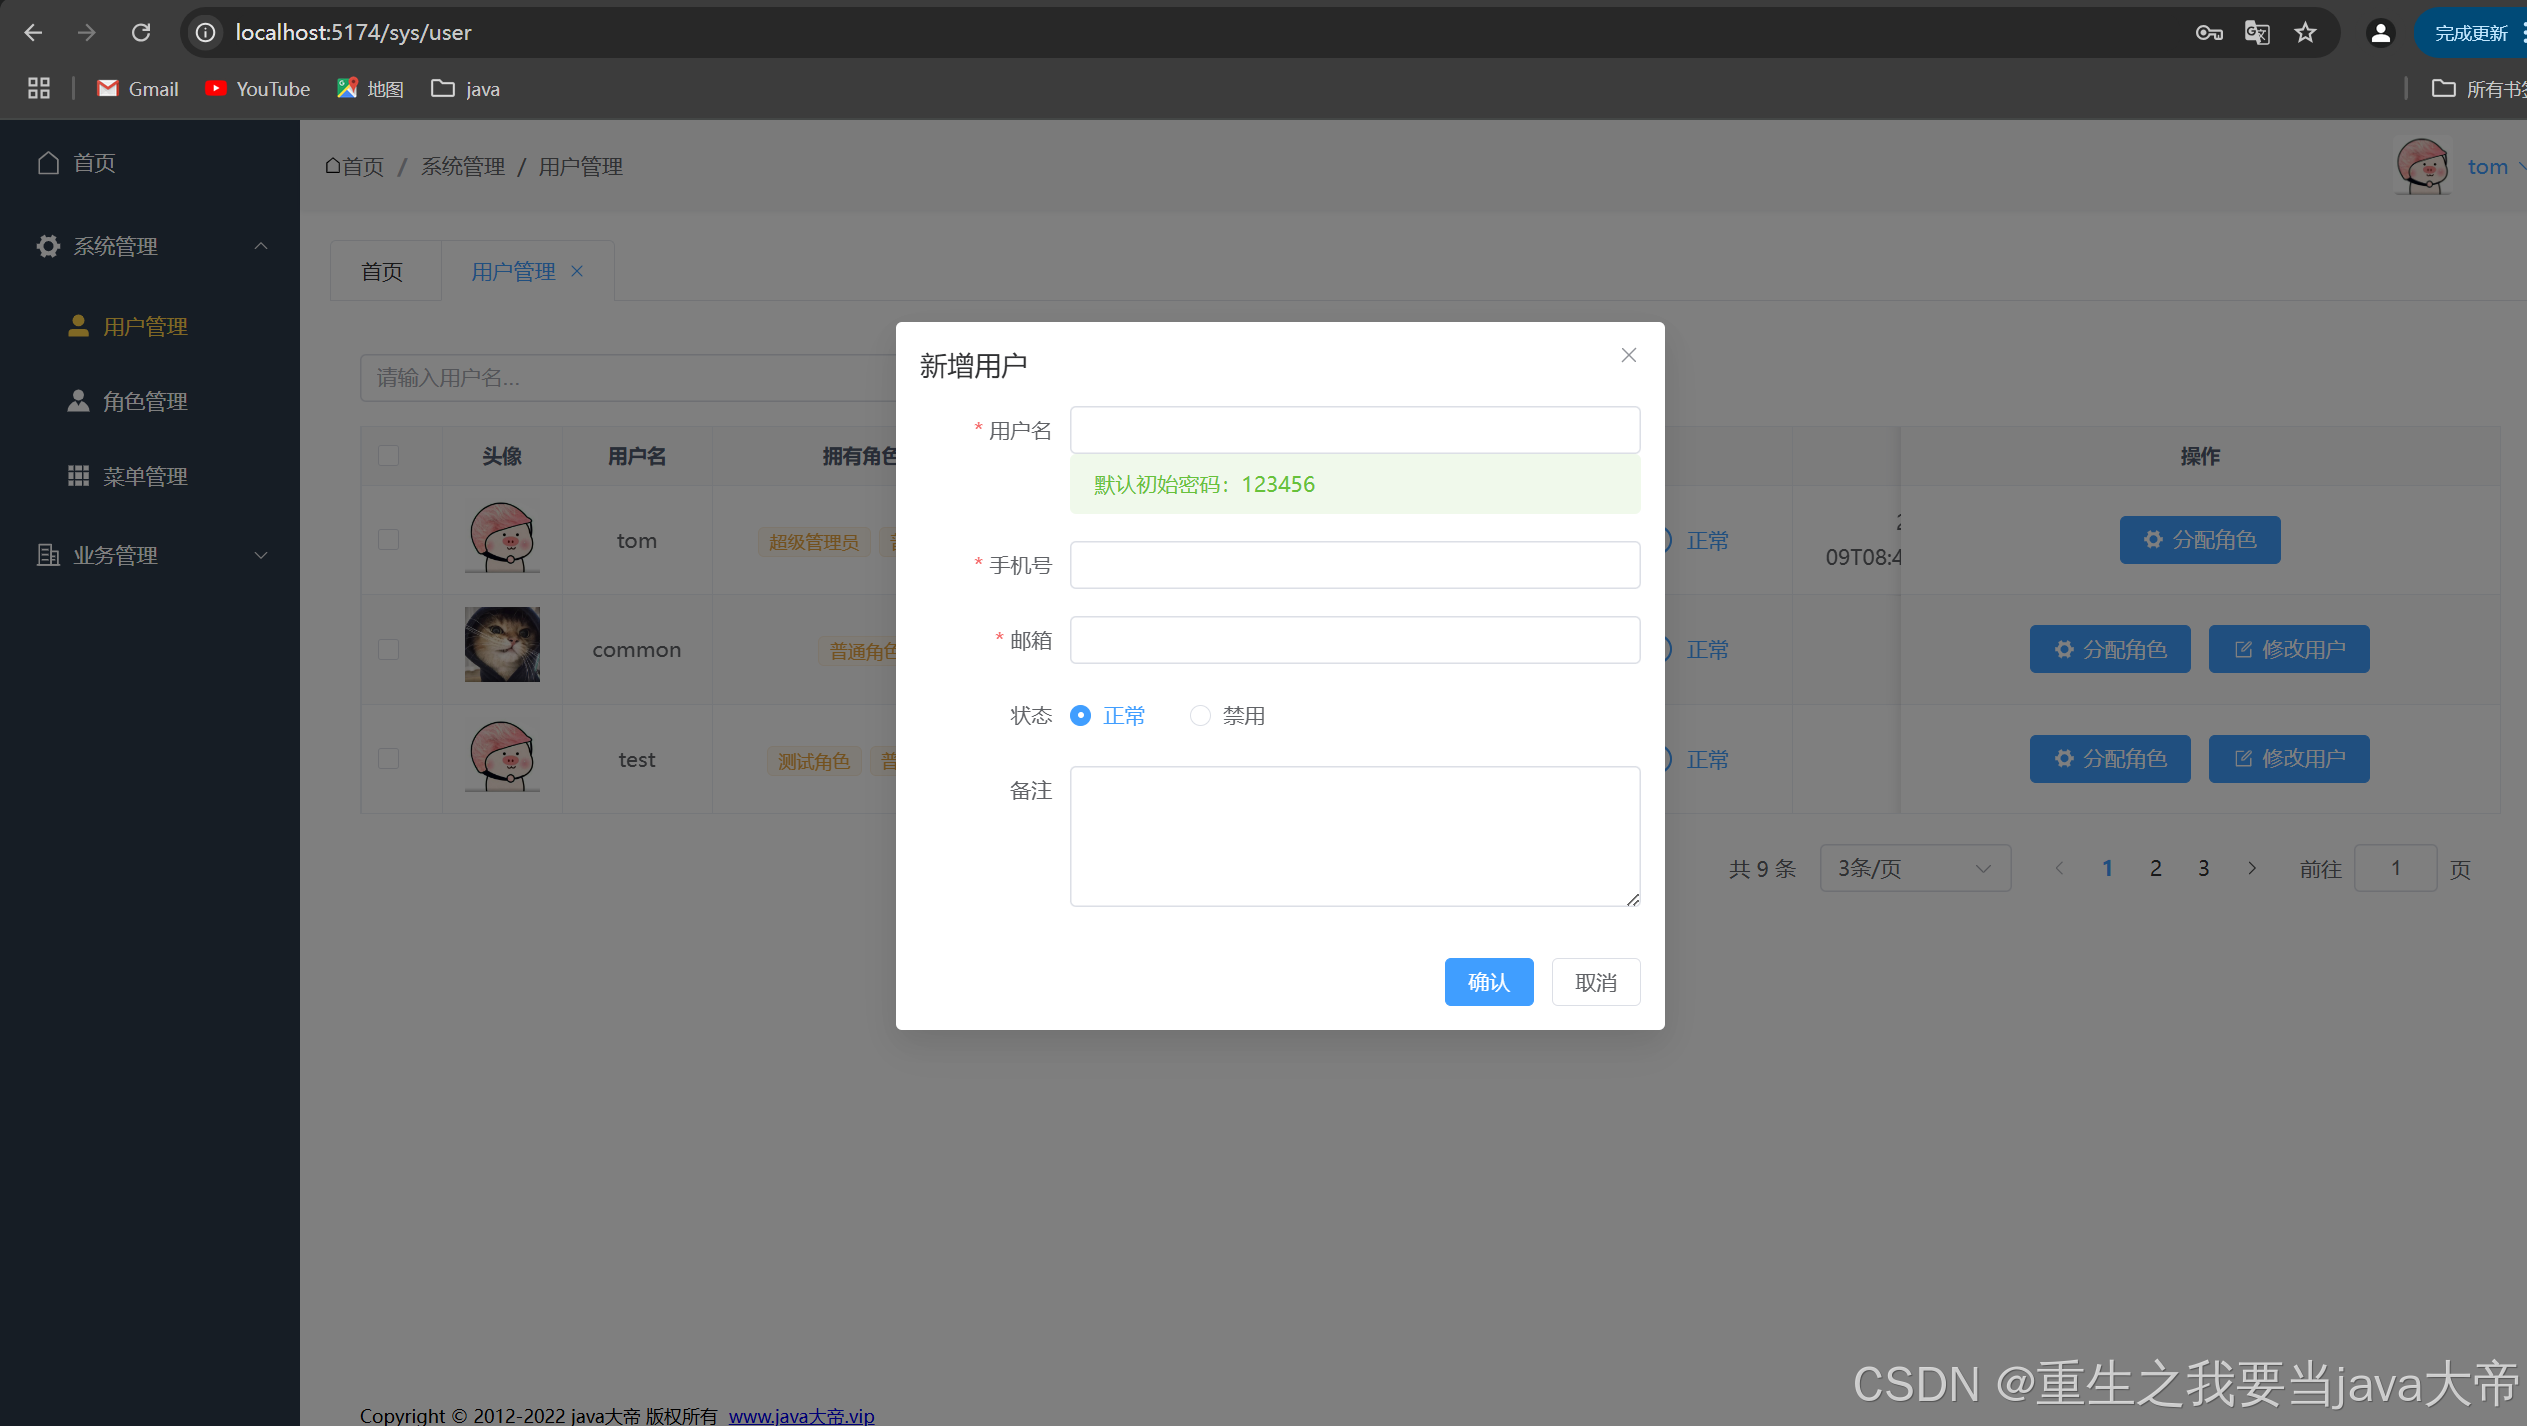Click the 备注 textarea field

1354,836
